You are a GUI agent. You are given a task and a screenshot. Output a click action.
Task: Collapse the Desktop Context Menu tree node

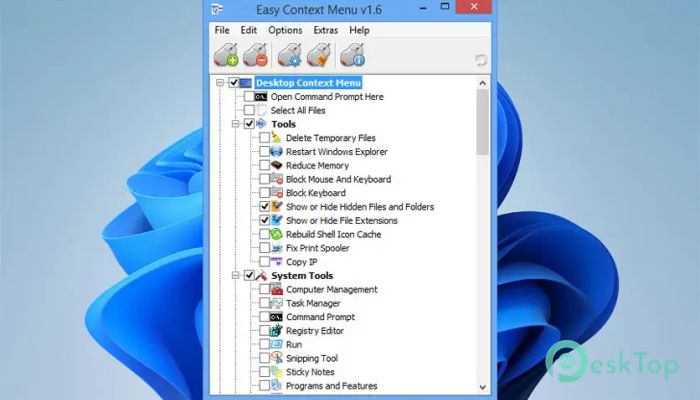[220, 83]
